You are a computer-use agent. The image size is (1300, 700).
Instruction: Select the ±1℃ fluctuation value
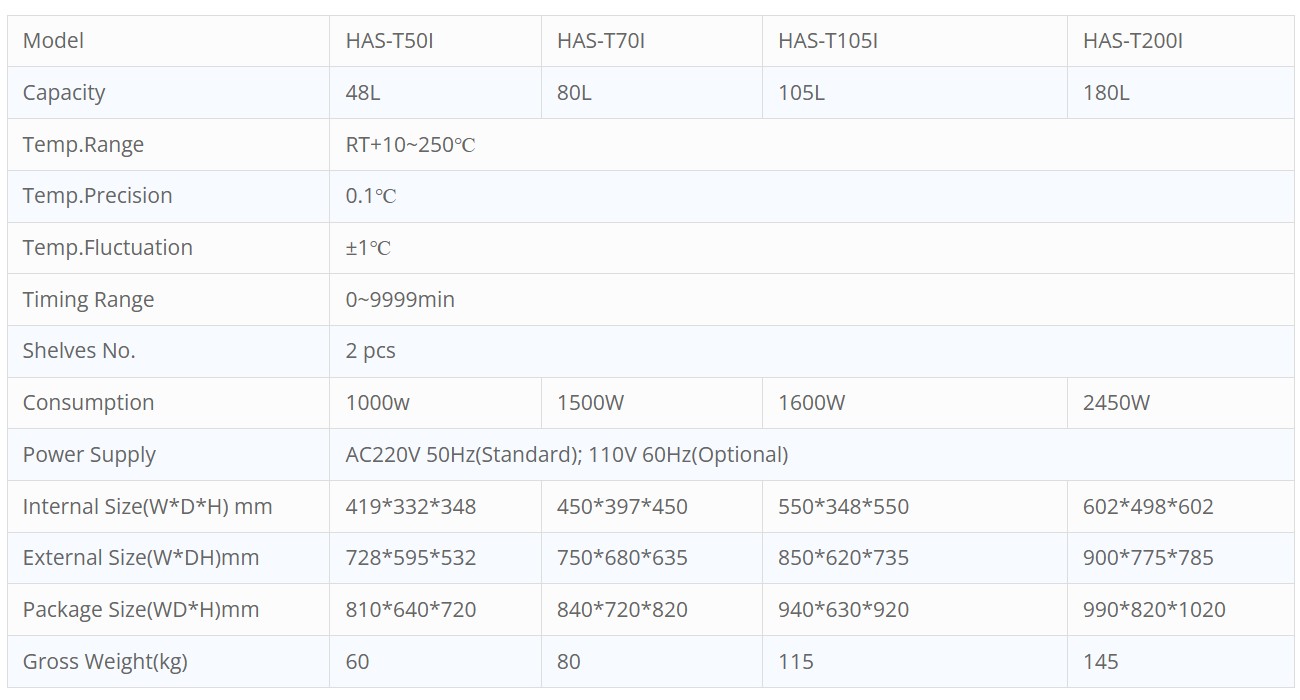coord(368,248)
